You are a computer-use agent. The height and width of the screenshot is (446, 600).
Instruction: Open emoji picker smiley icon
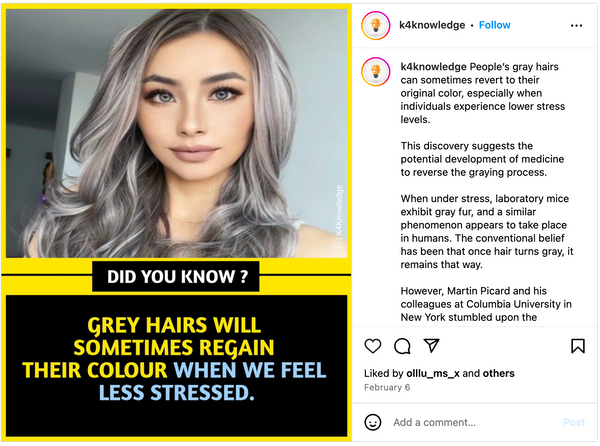(373, 422)
